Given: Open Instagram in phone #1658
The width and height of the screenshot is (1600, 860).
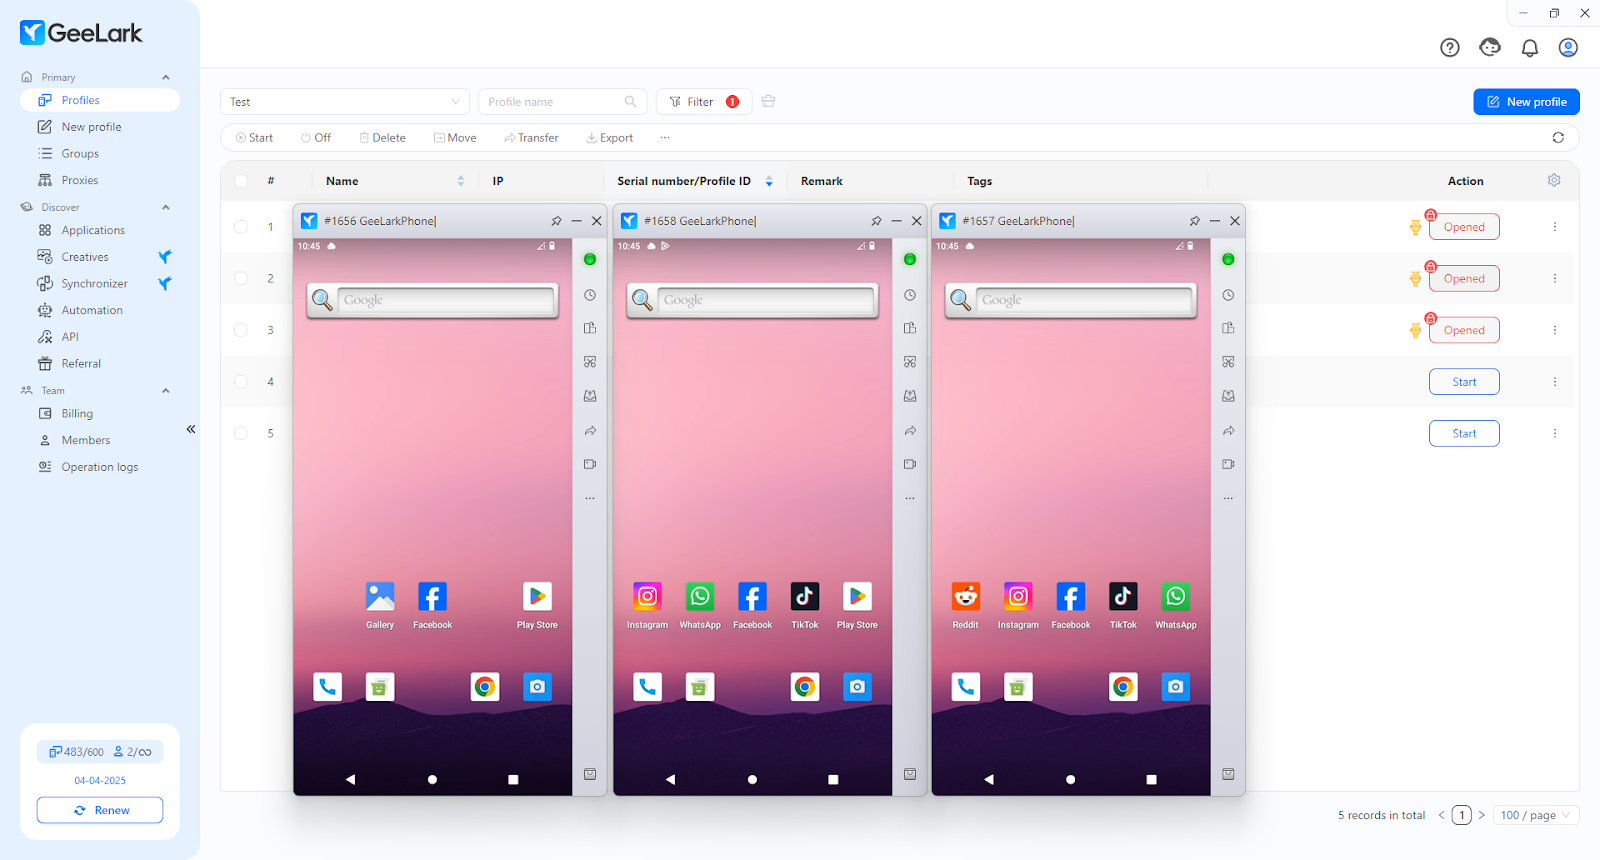Looking at the screenshot, I should (647, 598).
